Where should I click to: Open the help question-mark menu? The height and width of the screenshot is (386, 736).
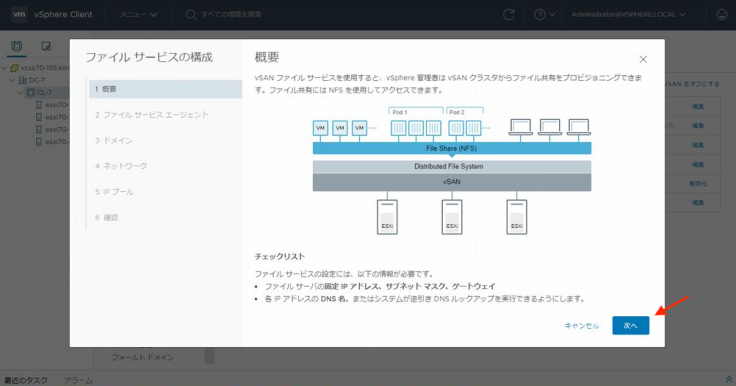(544, 15)
